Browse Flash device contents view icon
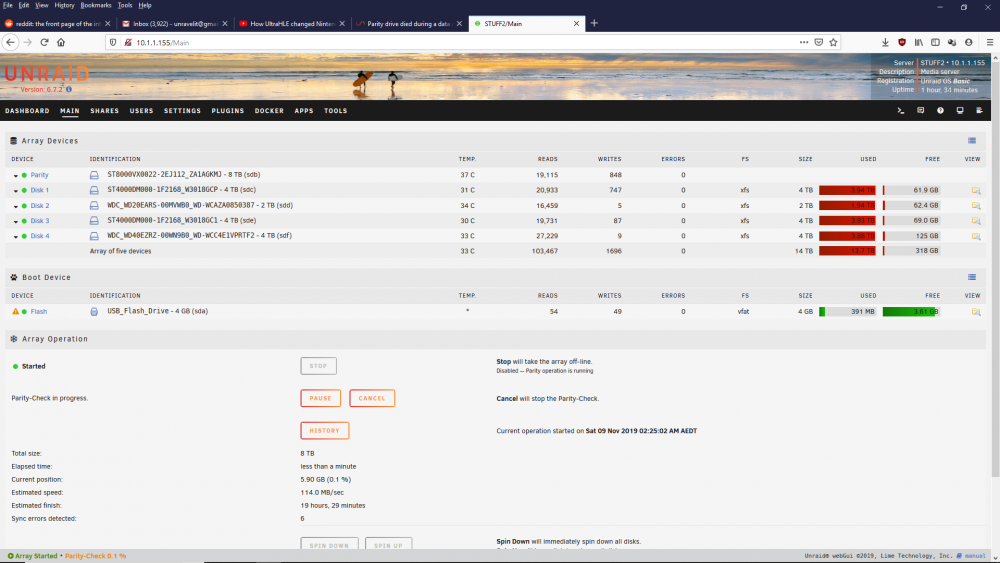 pos(976,312)
